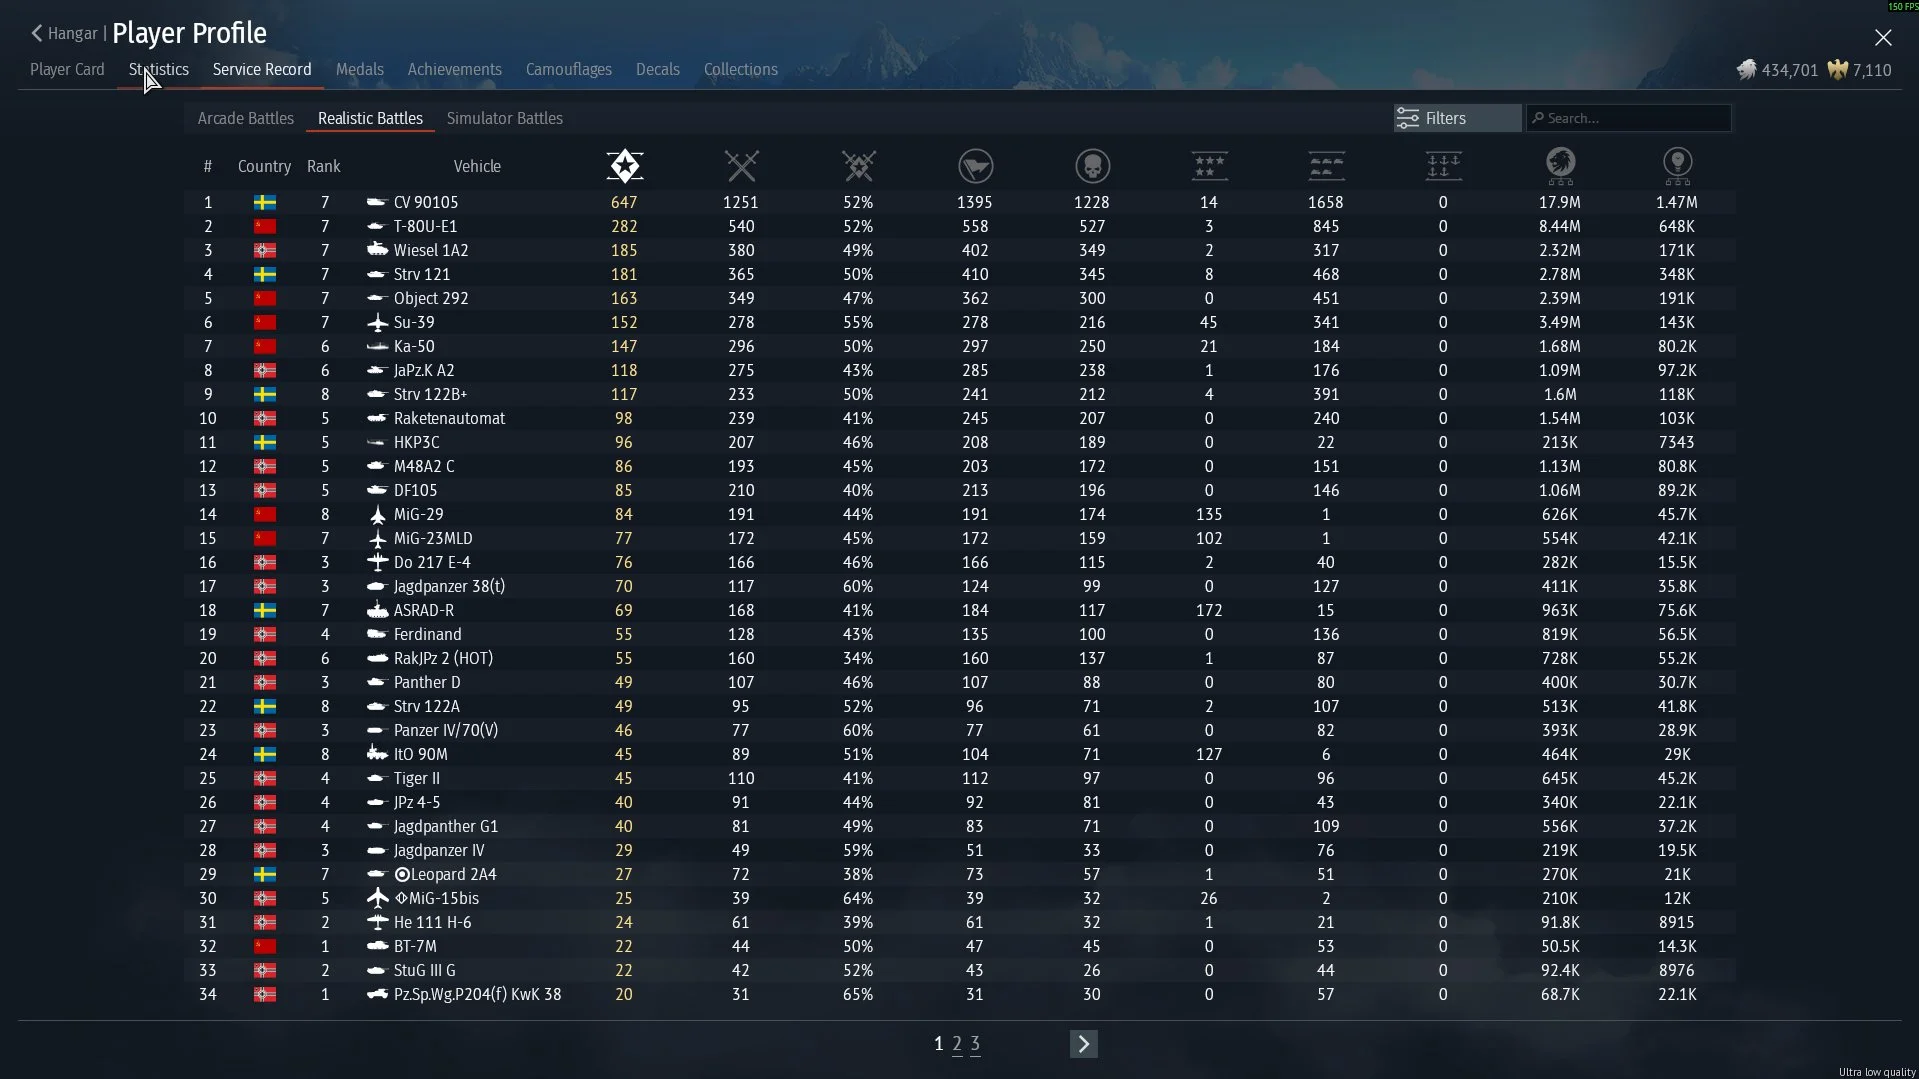Click the flag in the Object 292 row
The height and width of the screenshot is (1079, 1919).
[x=265, y=298]
